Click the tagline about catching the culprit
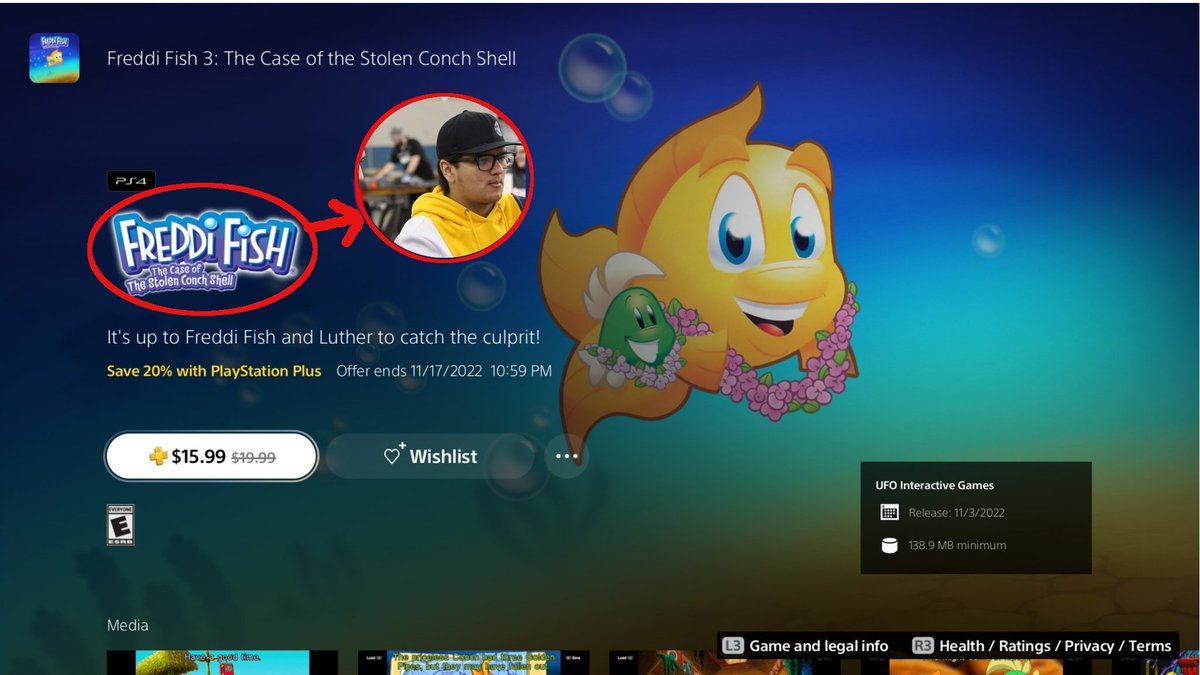1200x675 pixels. coord(324,337)
